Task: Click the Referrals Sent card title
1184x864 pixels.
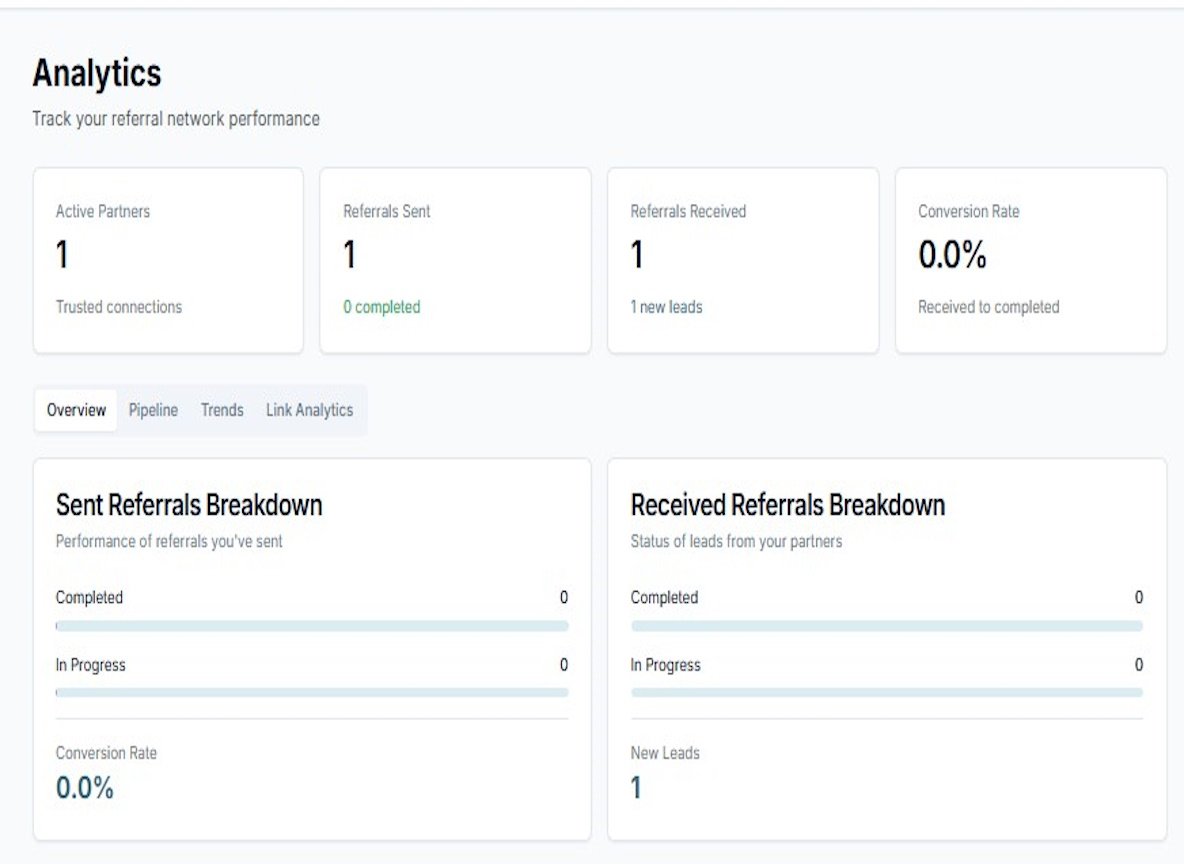Action: point(387,211)
